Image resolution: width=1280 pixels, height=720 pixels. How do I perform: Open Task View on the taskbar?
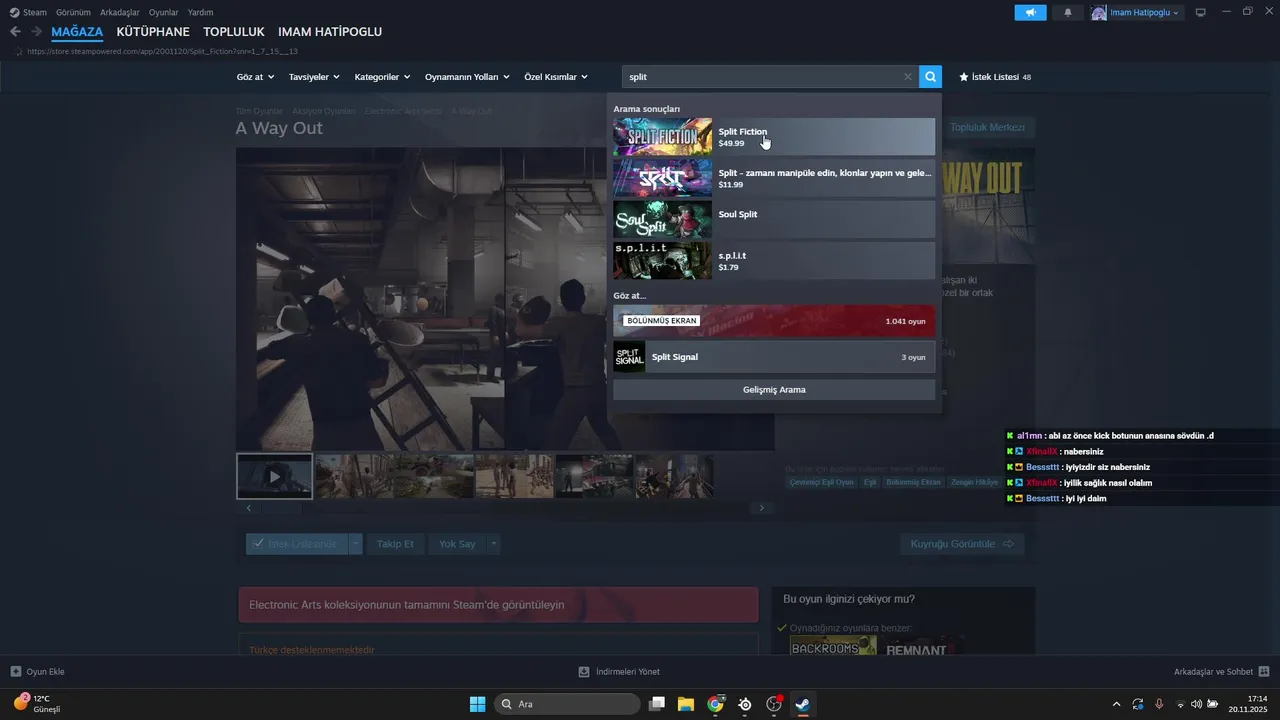click(657, 704)
